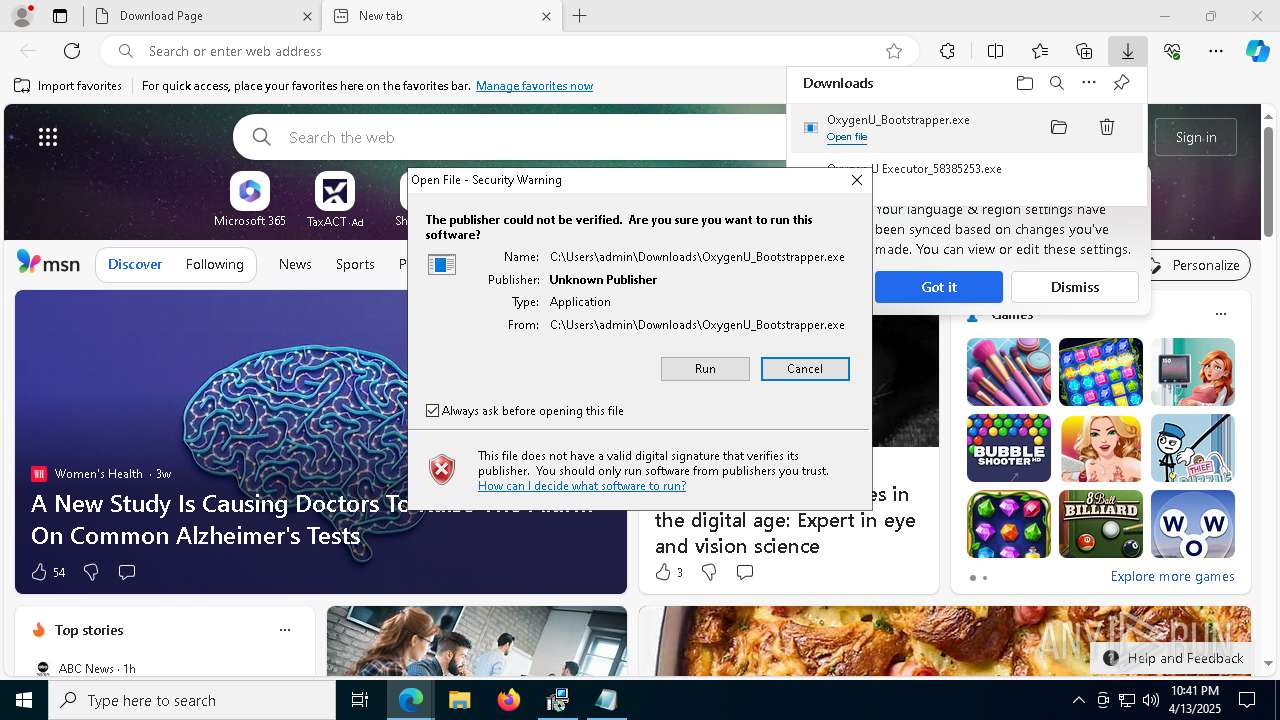Search downloads using the magnifier icon
The height and width of the screenshot is (720, 1280).
1056,83
